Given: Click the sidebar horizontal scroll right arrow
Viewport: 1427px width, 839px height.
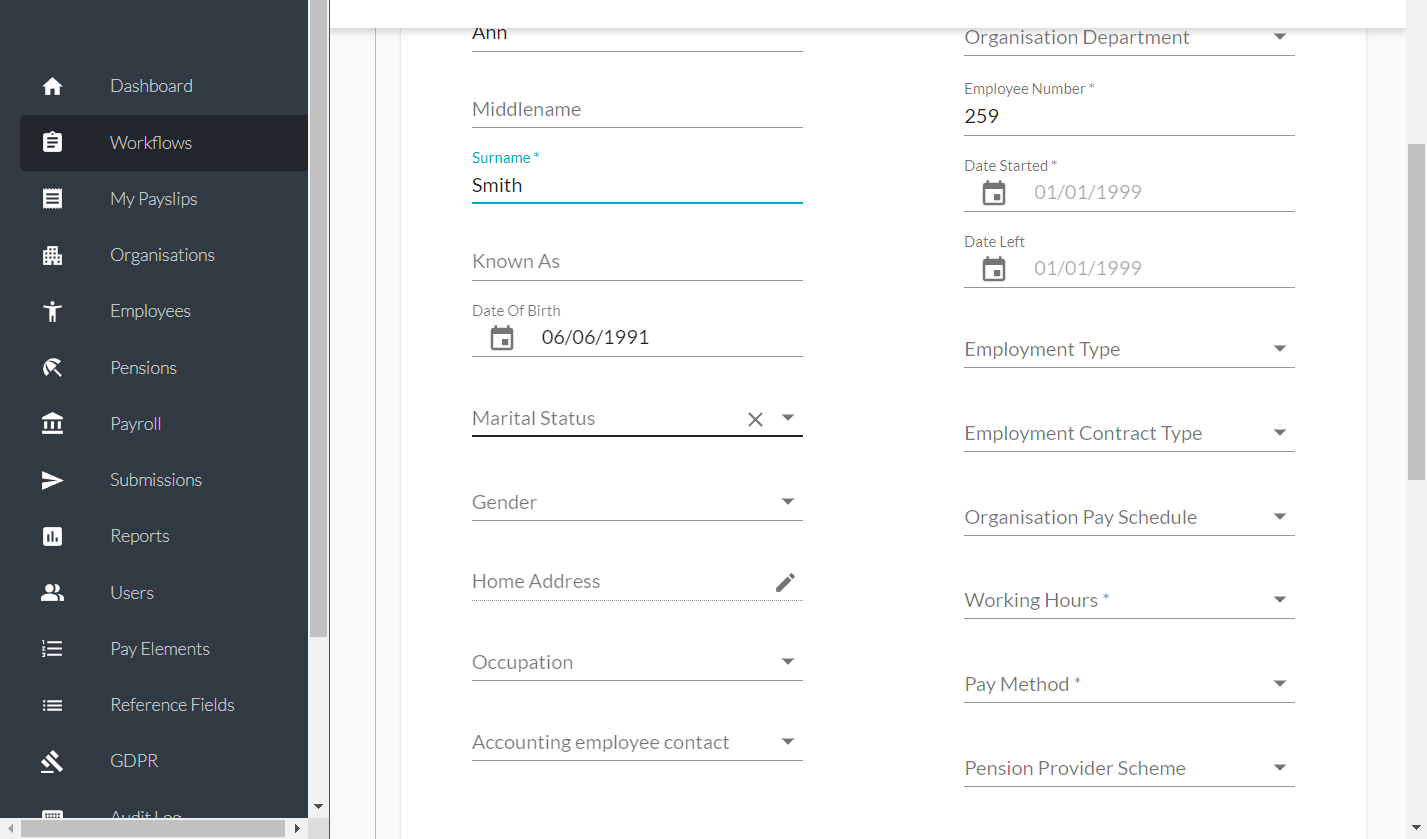Looking at the screenshot, I should (297, 829).
